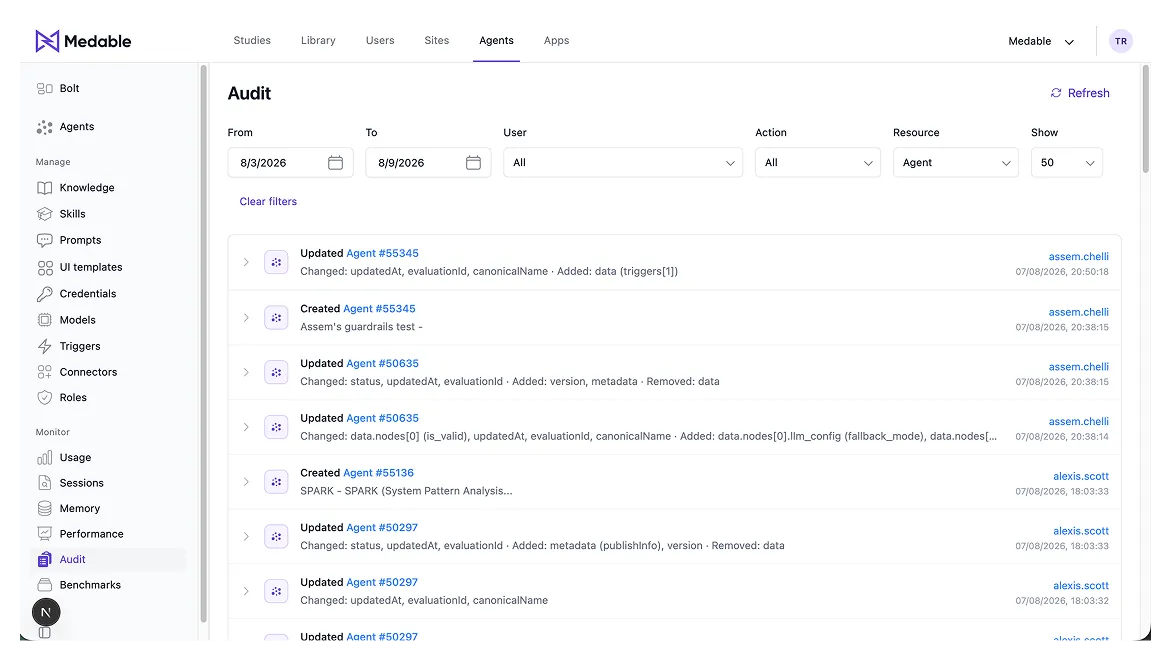
Task: Switch to the Library tab
Action: point(318,40)
